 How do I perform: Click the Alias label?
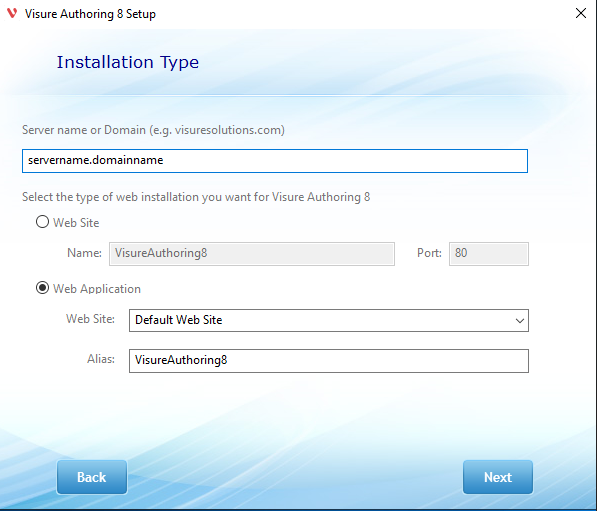(x=101, y=359)
